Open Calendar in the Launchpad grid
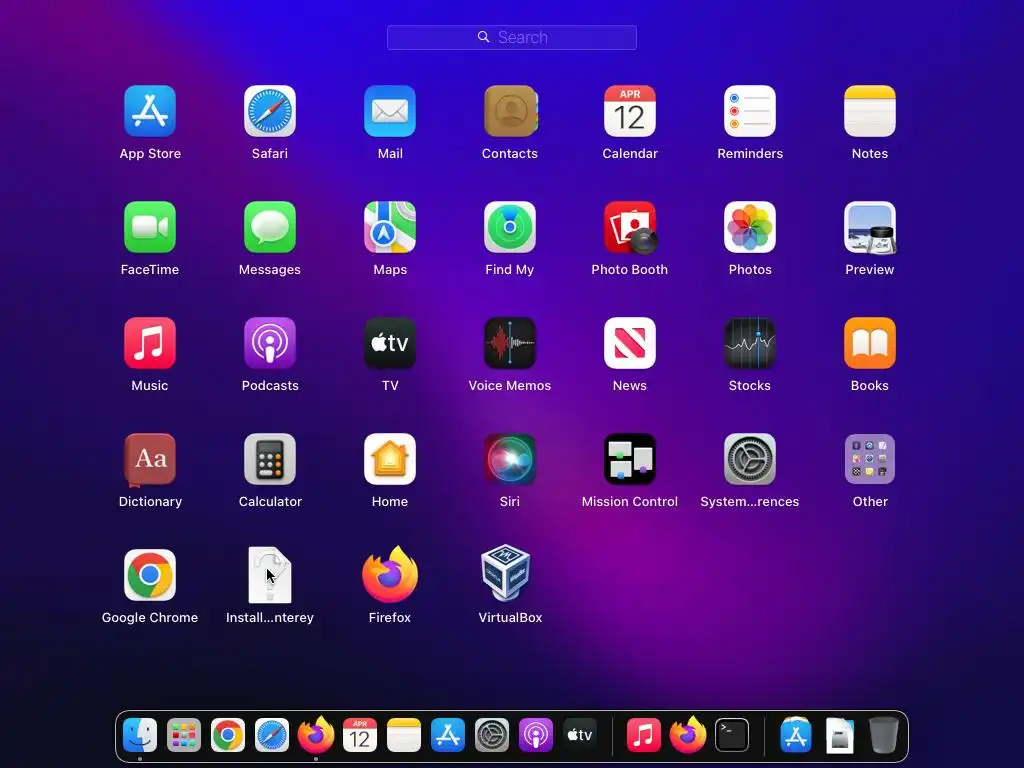This screenshot has width=1024, height=768. coord(630,111)
